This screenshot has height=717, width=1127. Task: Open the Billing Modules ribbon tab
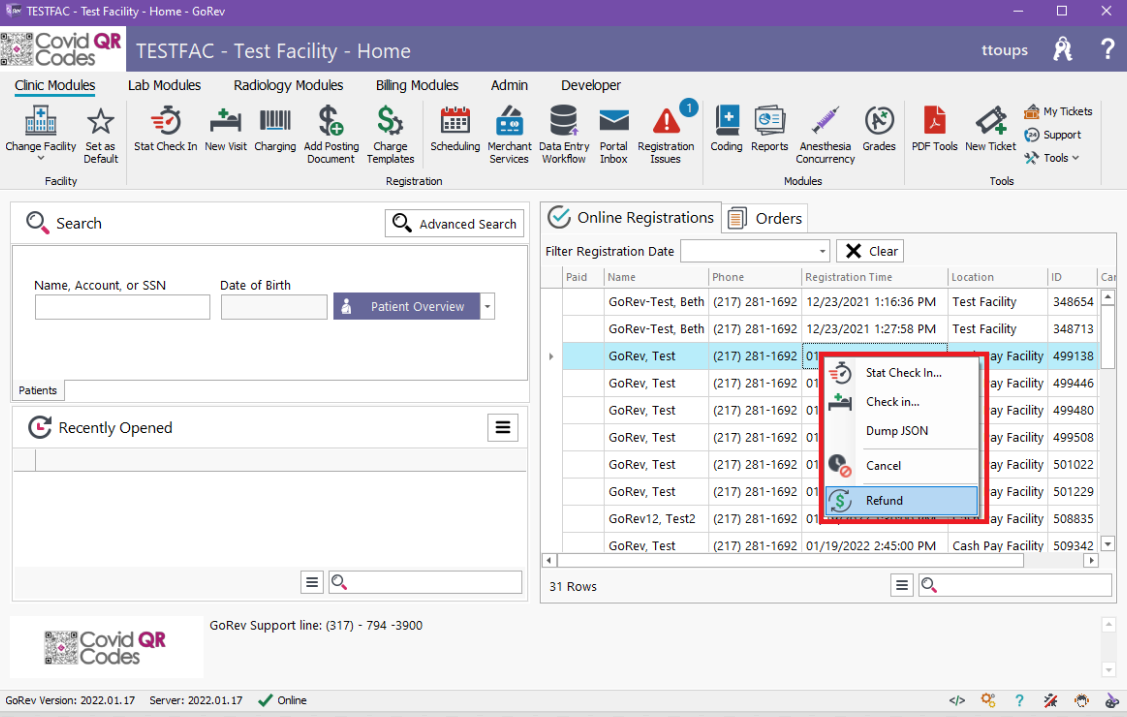click(x=417, y=85)
